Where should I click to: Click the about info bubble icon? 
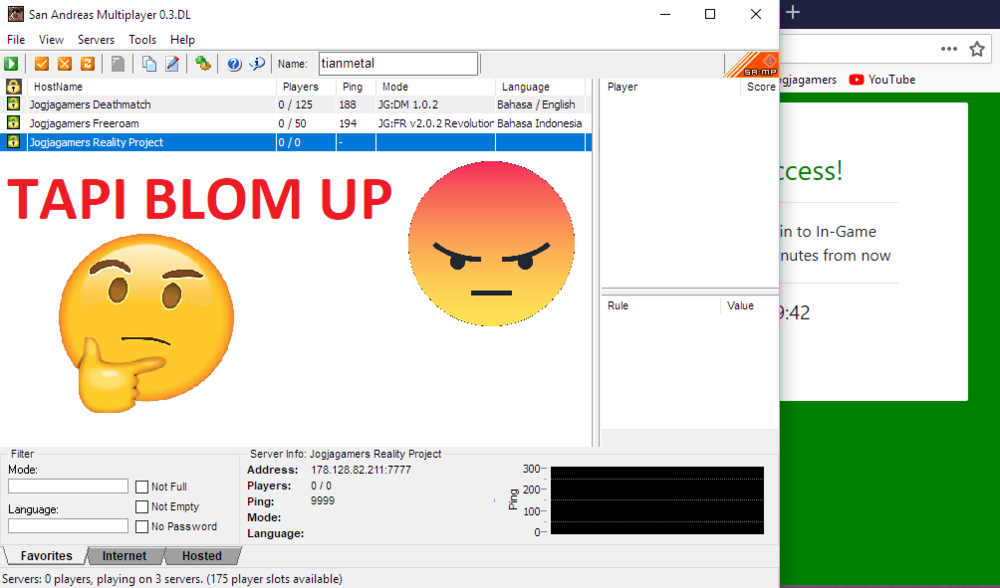[257, 64]
